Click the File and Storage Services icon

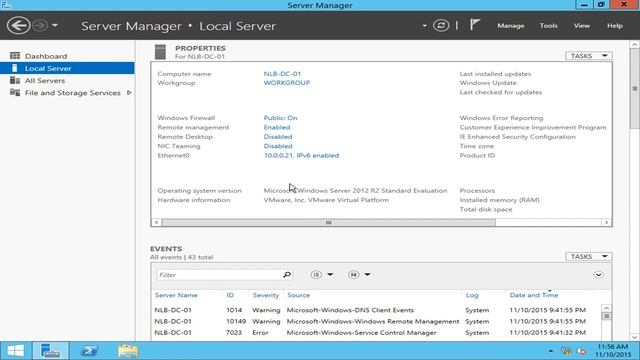click(x=15, y=92)
